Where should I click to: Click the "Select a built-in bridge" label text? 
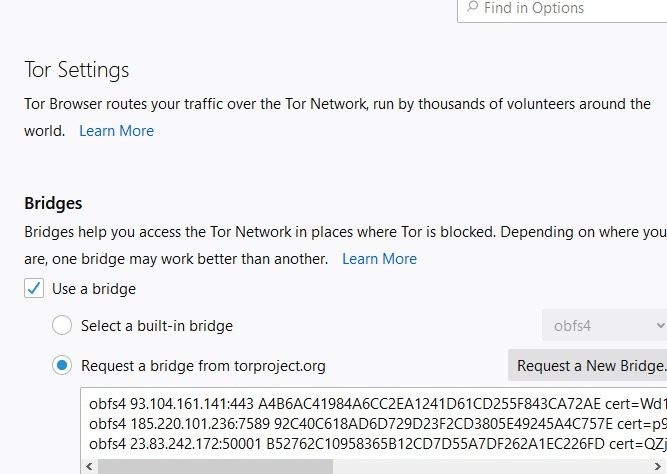157,326
